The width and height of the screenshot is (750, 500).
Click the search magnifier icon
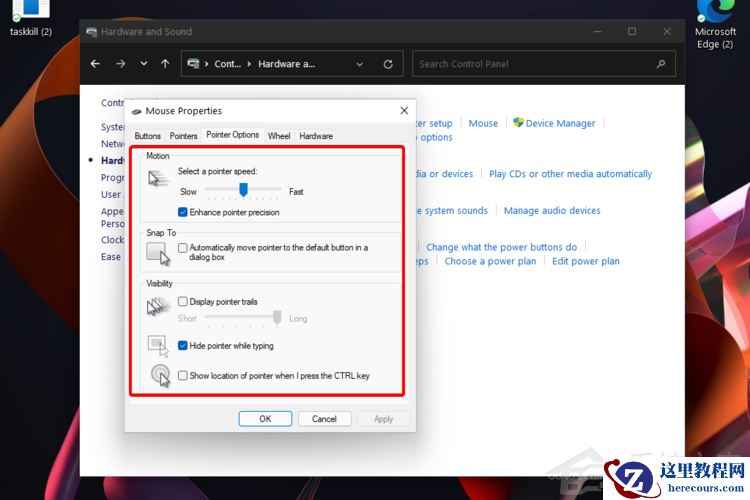click(x=661, y=64)
